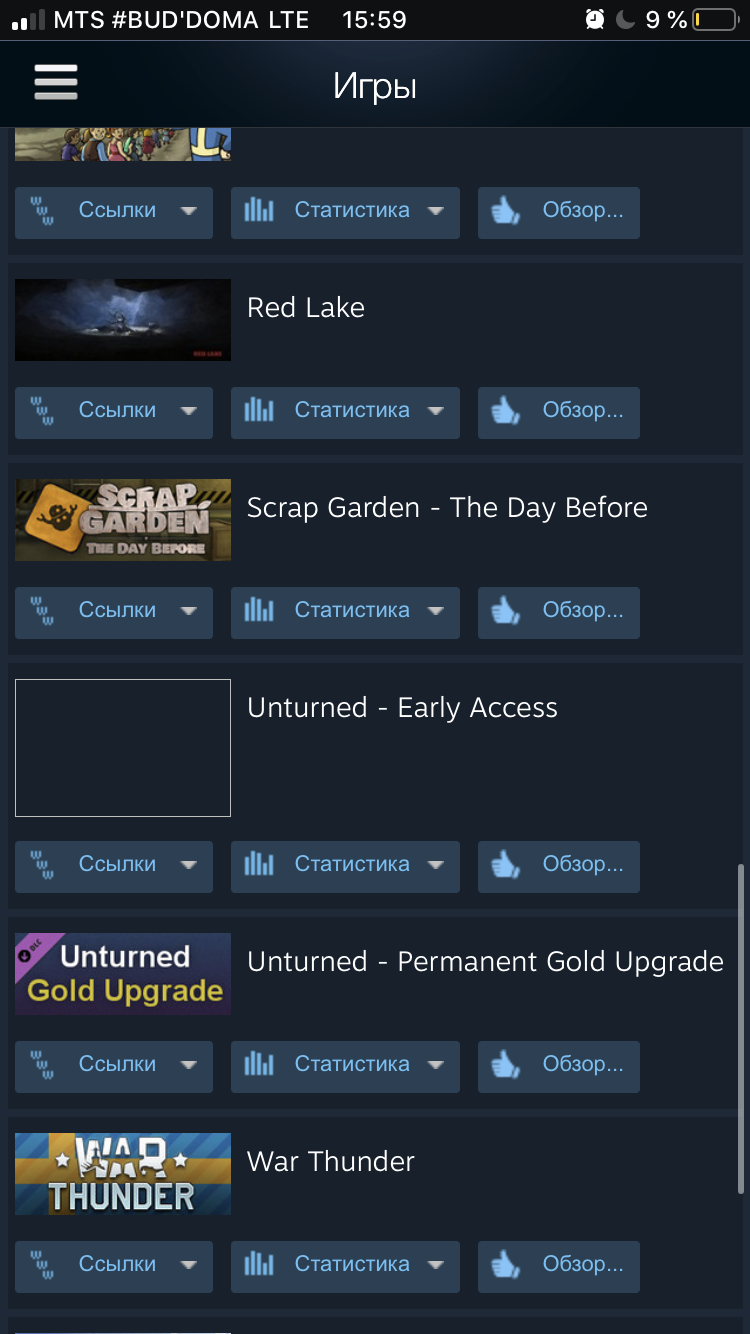This screenshot has width=750, height=1334.
Task: Tap the statistics bars icon under Unturned Gold Upgrade
Action: tap(259, 1064)
